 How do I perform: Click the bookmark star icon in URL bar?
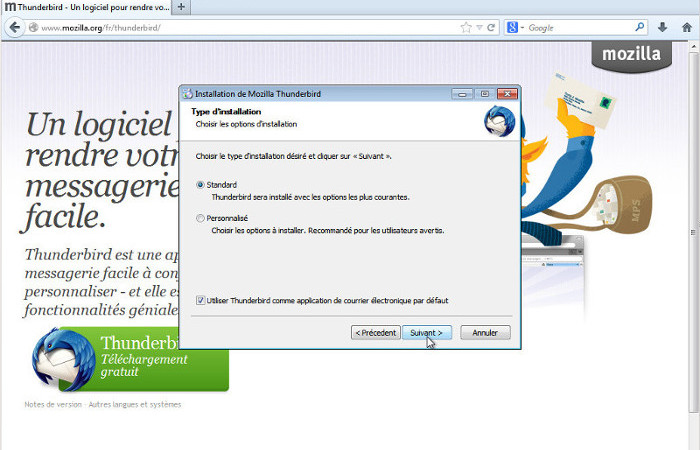[466, 28]
